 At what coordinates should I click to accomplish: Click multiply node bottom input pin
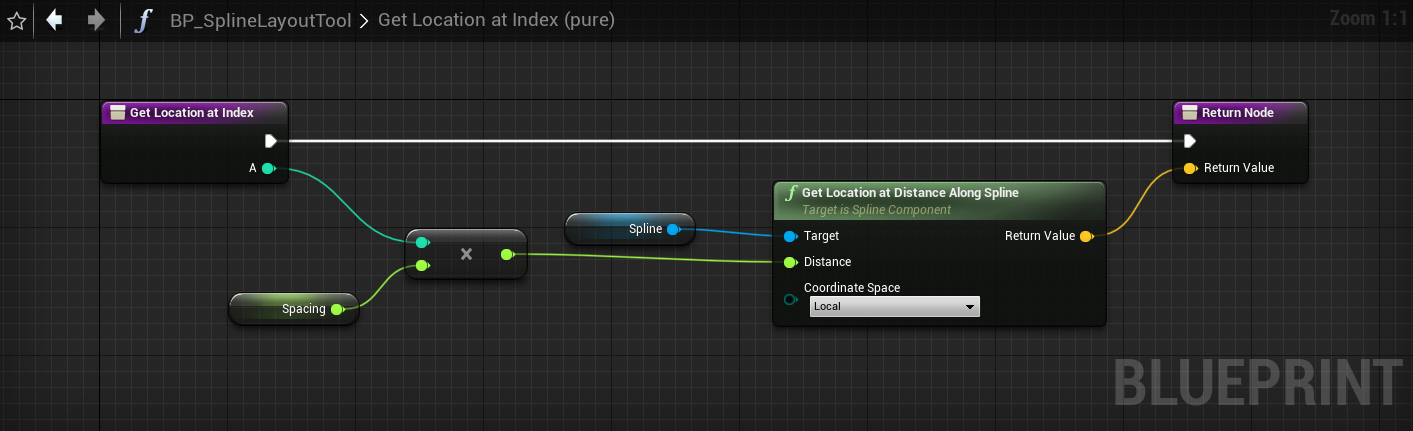click(x=422, y=265)
